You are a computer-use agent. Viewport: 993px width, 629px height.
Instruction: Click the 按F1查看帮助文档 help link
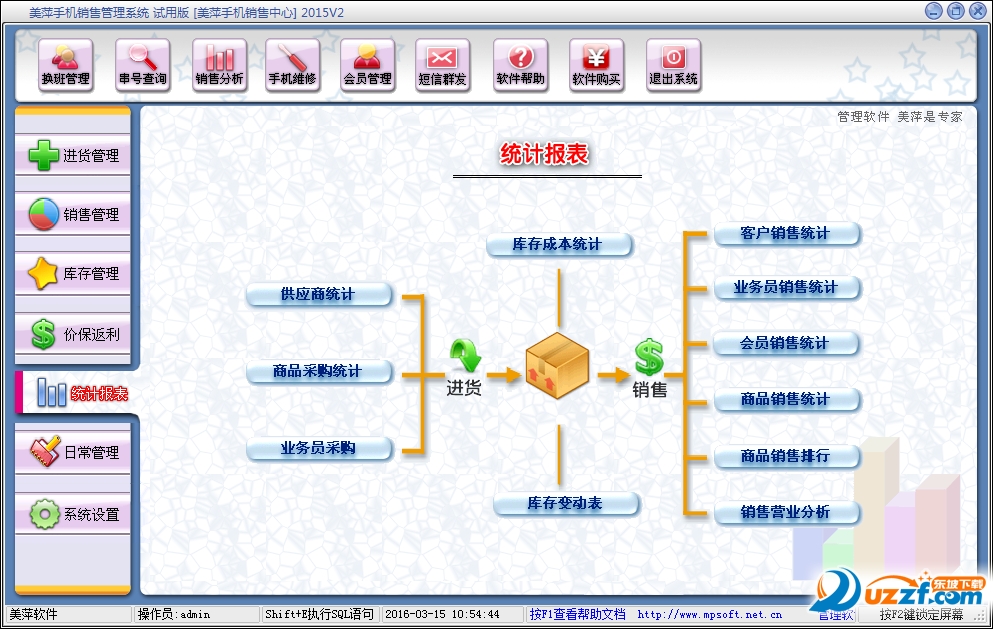click(578, 614)
